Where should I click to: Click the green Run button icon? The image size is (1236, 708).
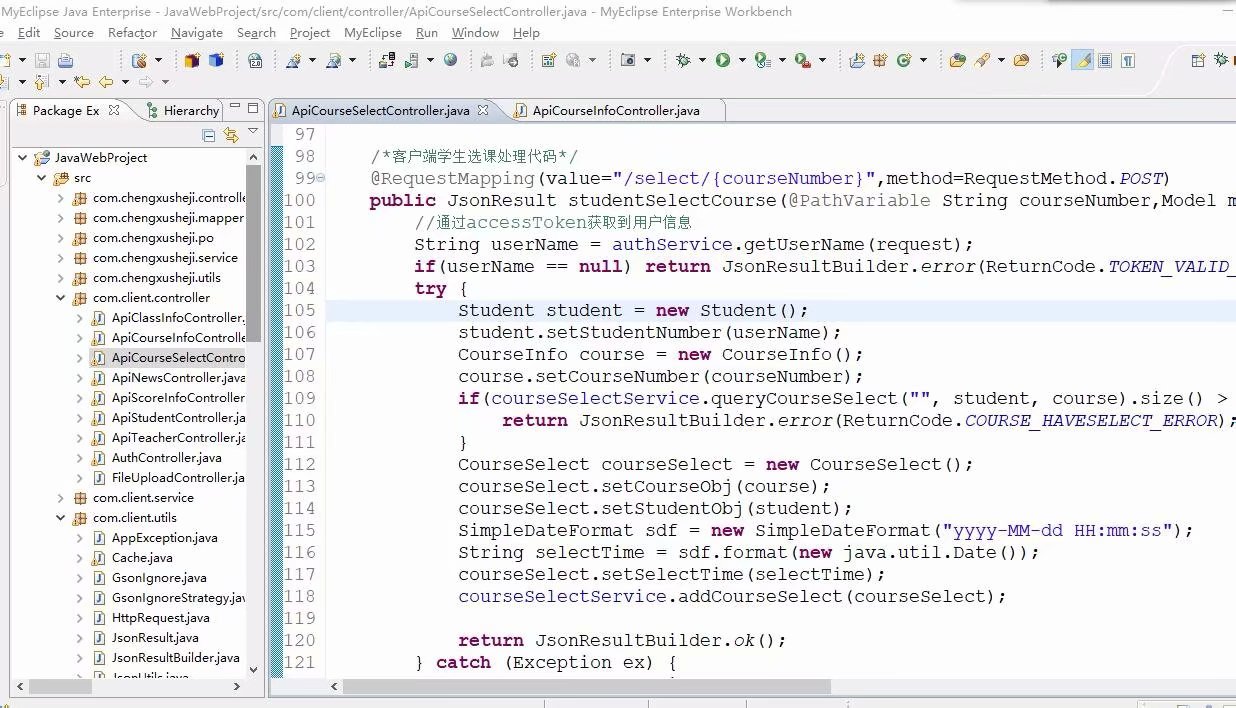click(723, 60)
